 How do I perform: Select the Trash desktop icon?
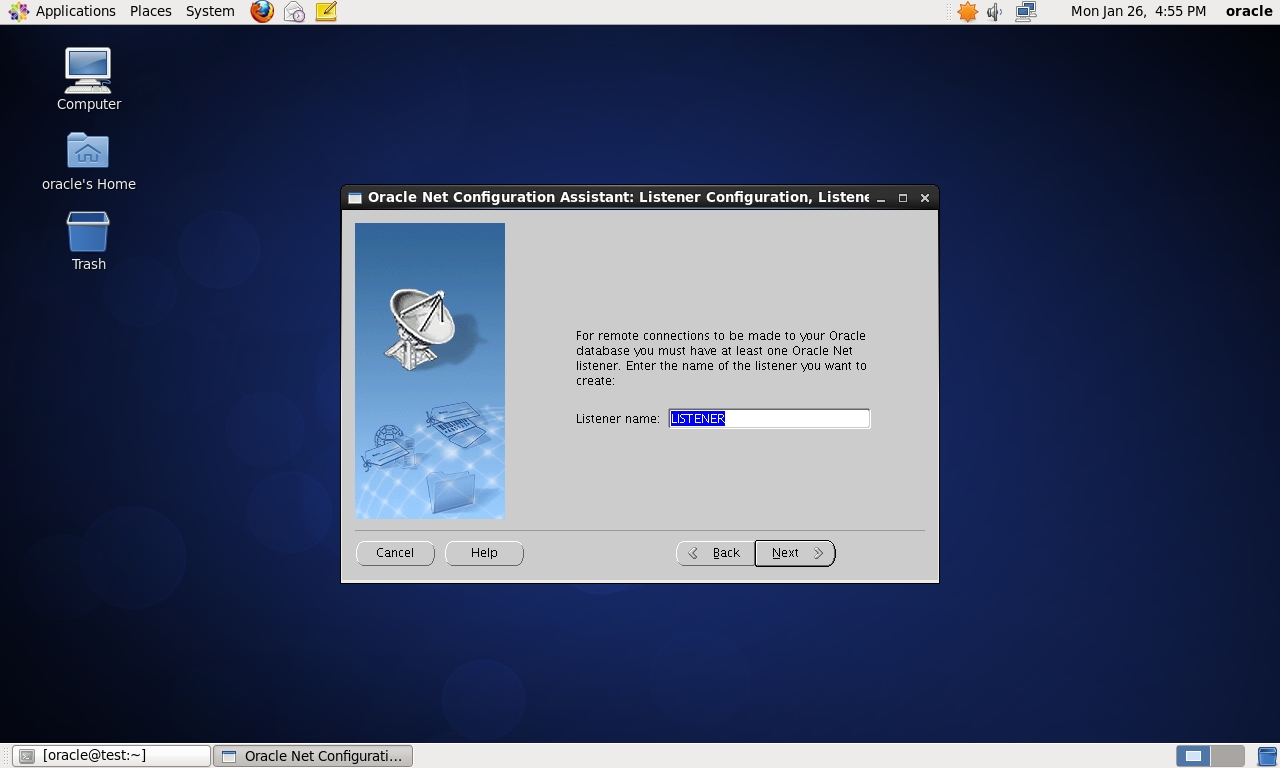pyautogui.click(x=88, y=241)
